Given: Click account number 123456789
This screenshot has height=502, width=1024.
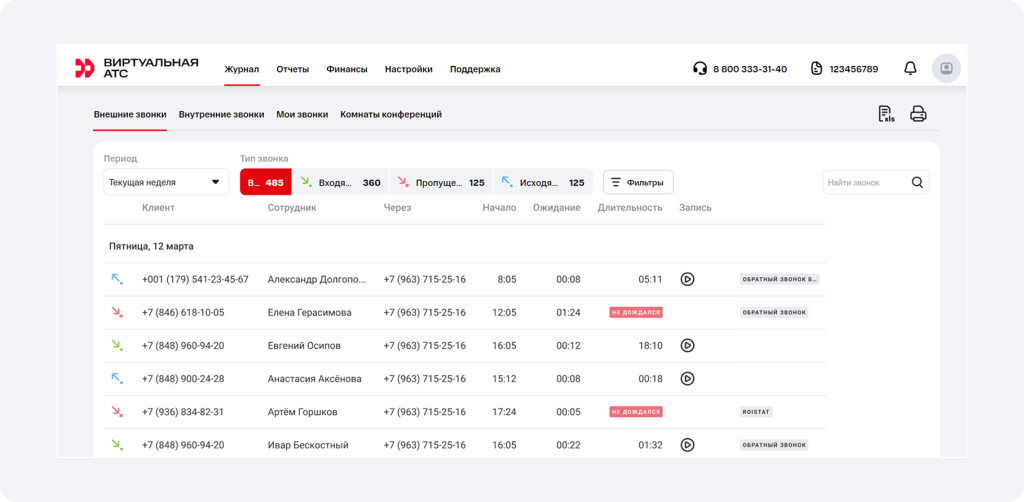Looking at the screenshot, I should [x=854, y=69].
